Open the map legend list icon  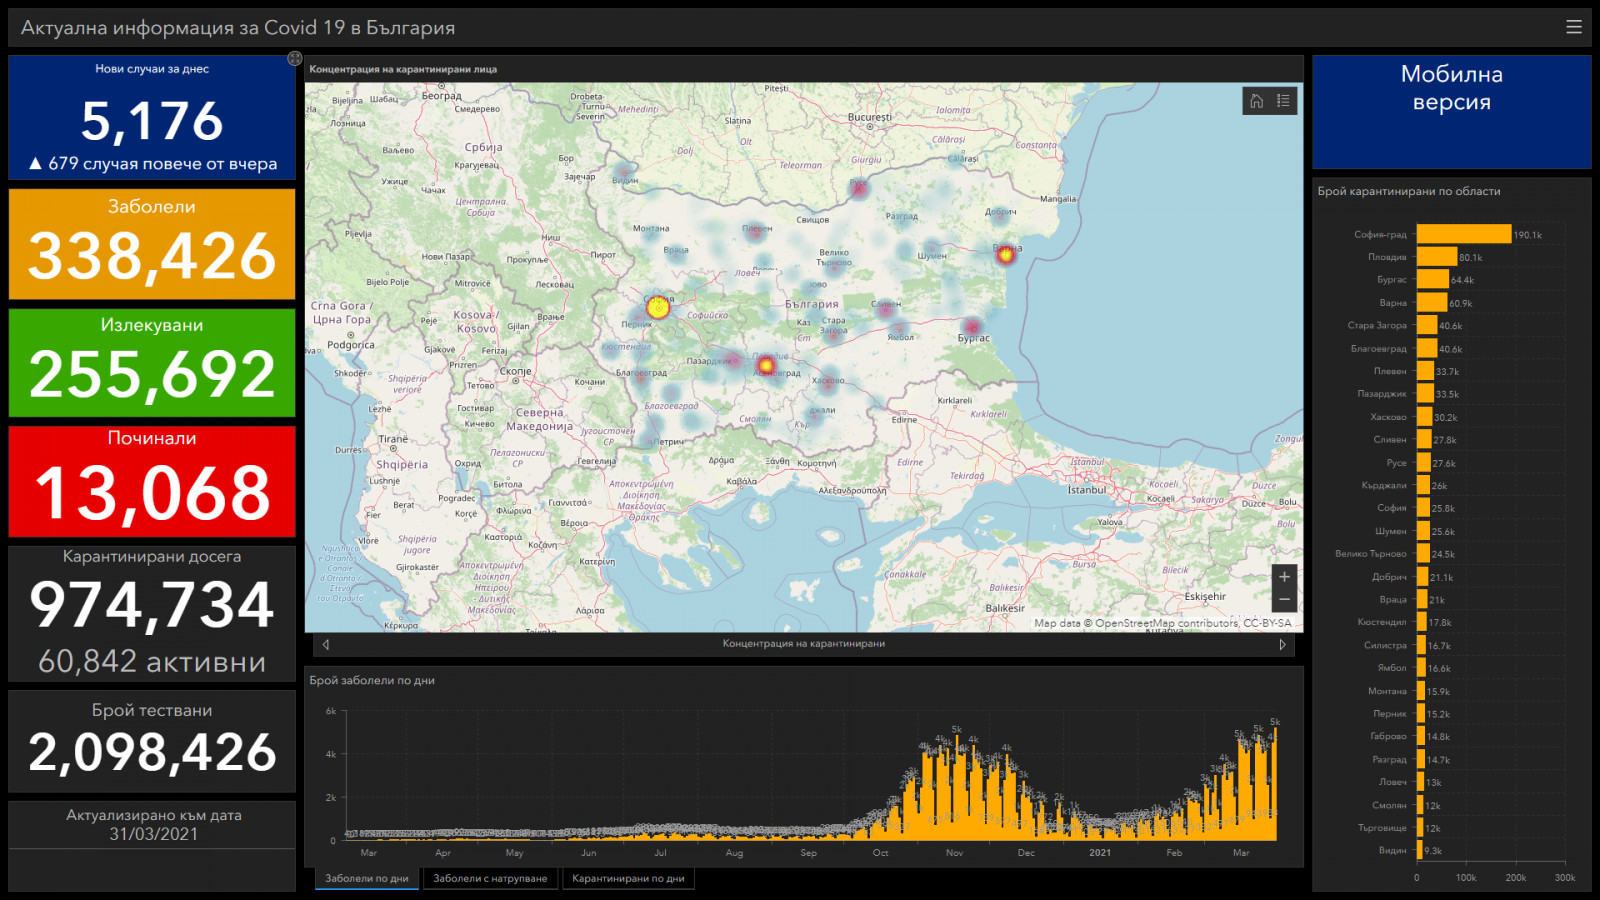pyautogui.click(x=1283, y=101)
